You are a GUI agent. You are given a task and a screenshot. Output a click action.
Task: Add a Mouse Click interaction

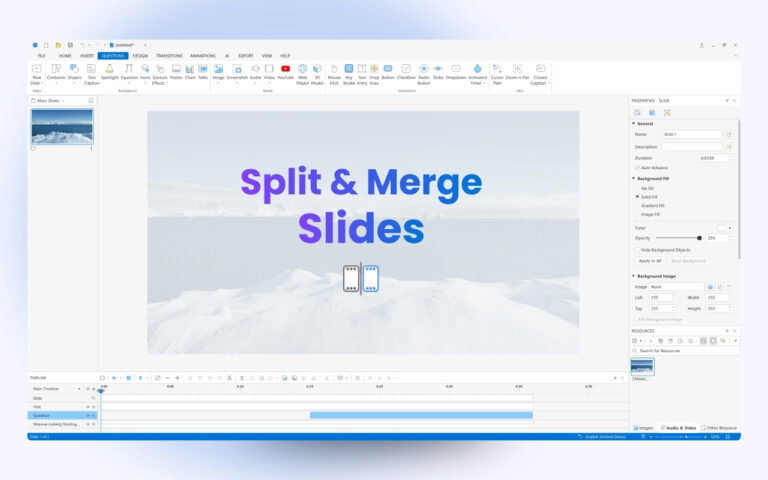tap(334, 74)
